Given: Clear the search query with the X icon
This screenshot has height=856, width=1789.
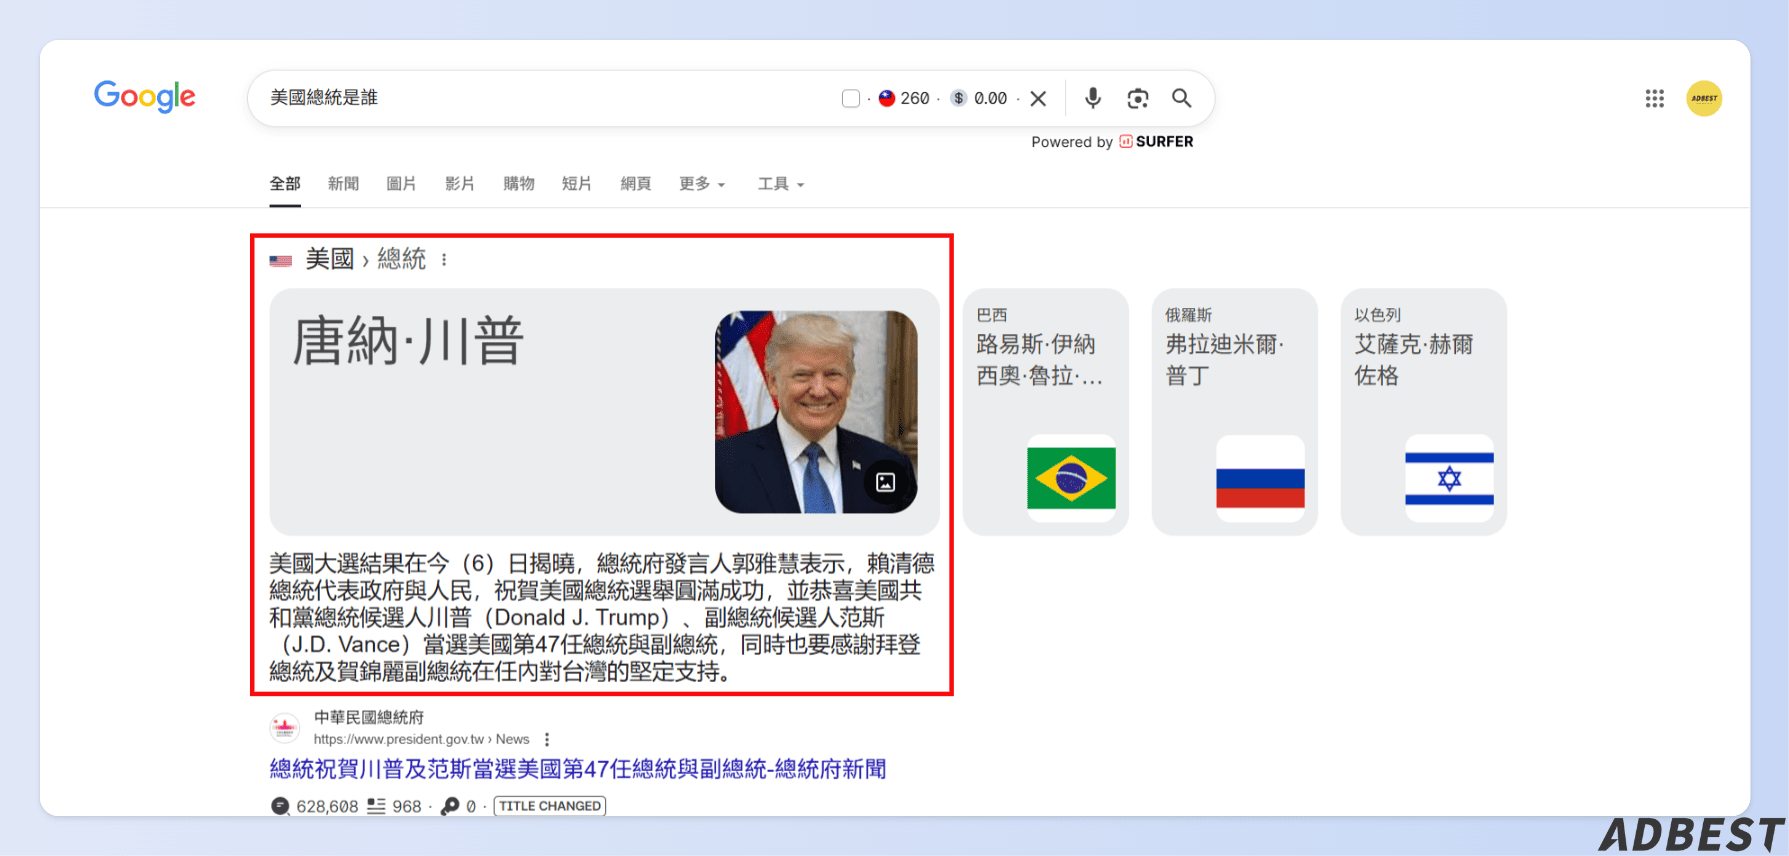Looking at the screenshot, I should click(1038, 98).
